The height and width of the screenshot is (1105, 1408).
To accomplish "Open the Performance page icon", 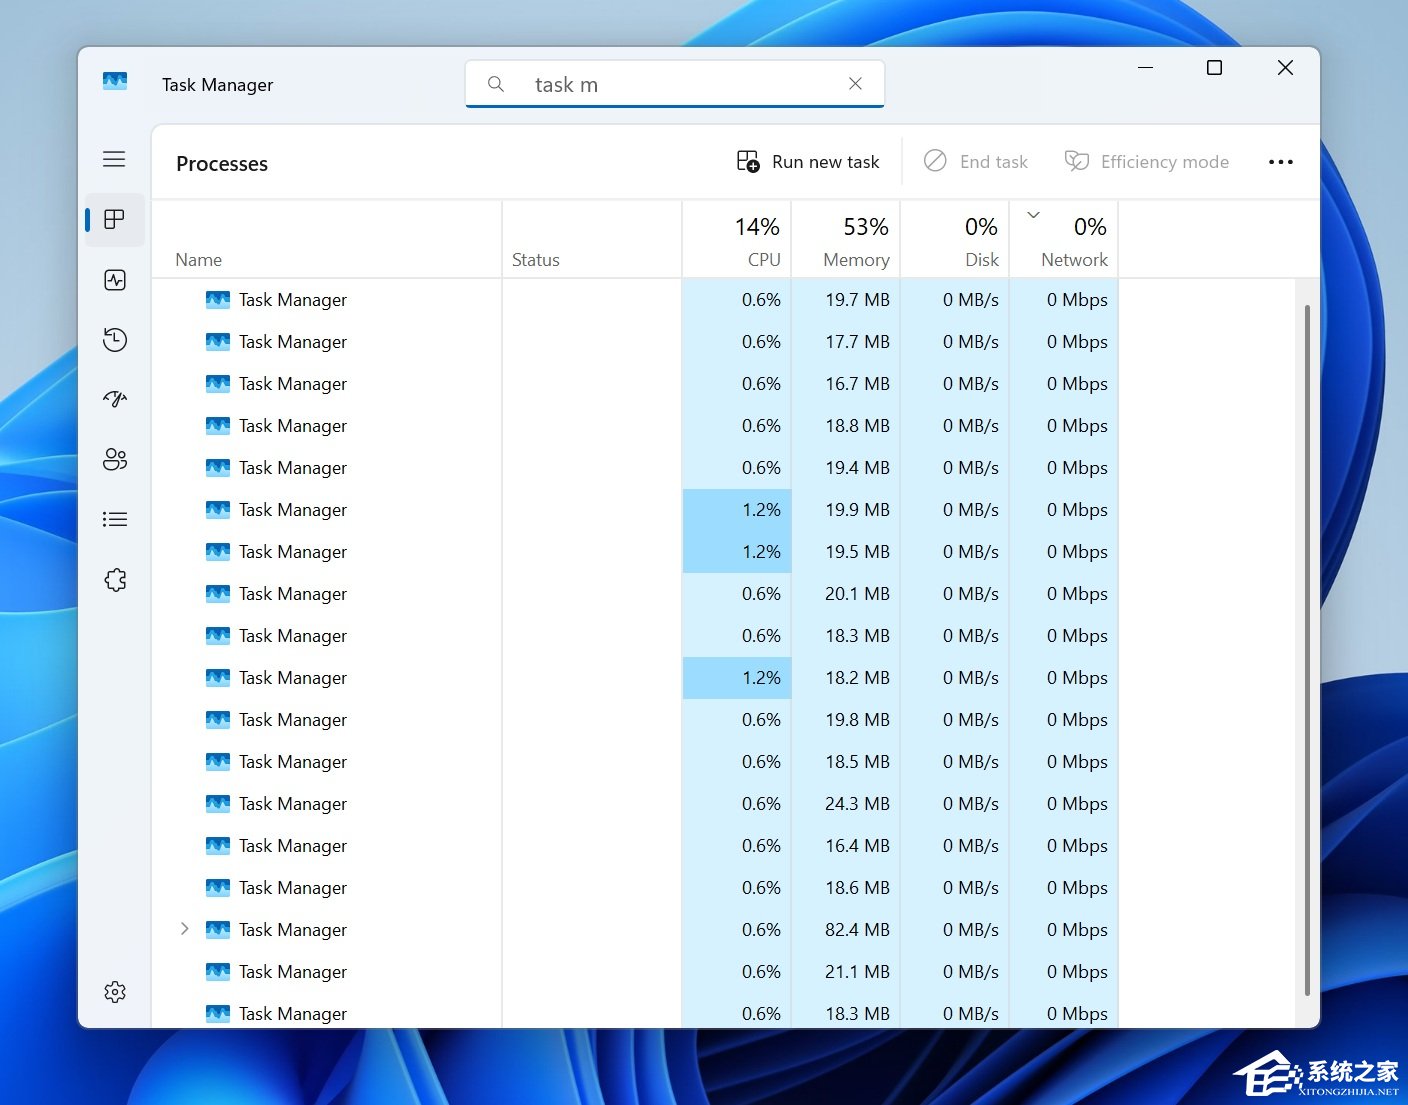I will coord(114,280).
